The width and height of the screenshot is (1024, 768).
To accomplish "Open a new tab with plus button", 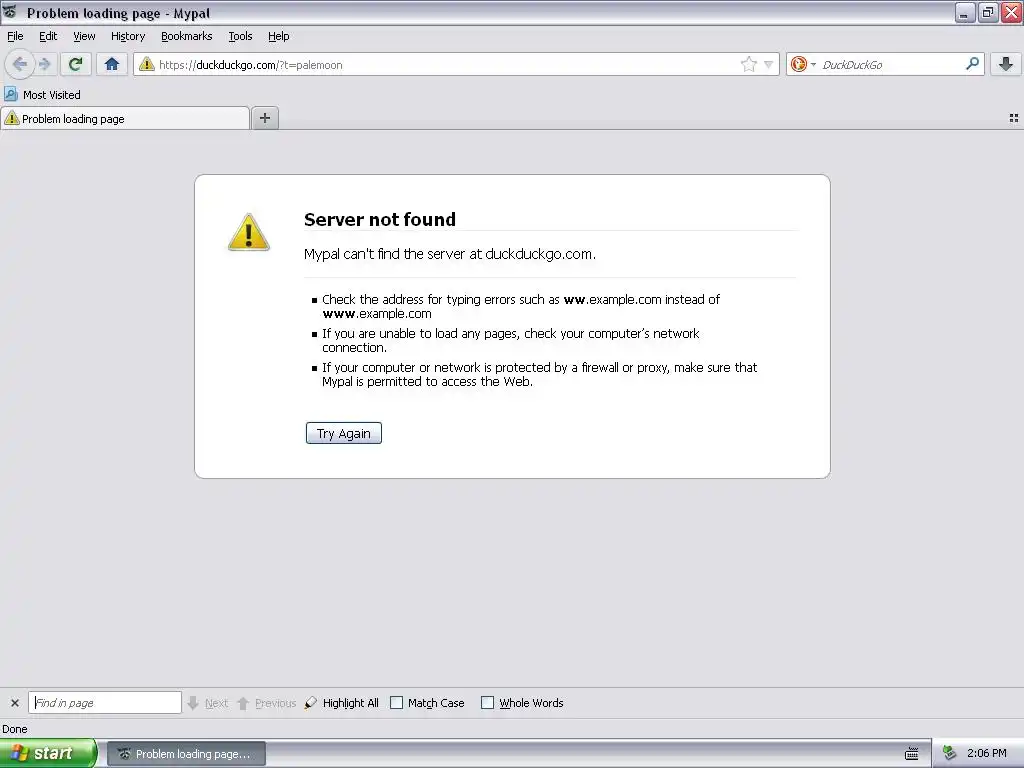I will coord(264,118).
